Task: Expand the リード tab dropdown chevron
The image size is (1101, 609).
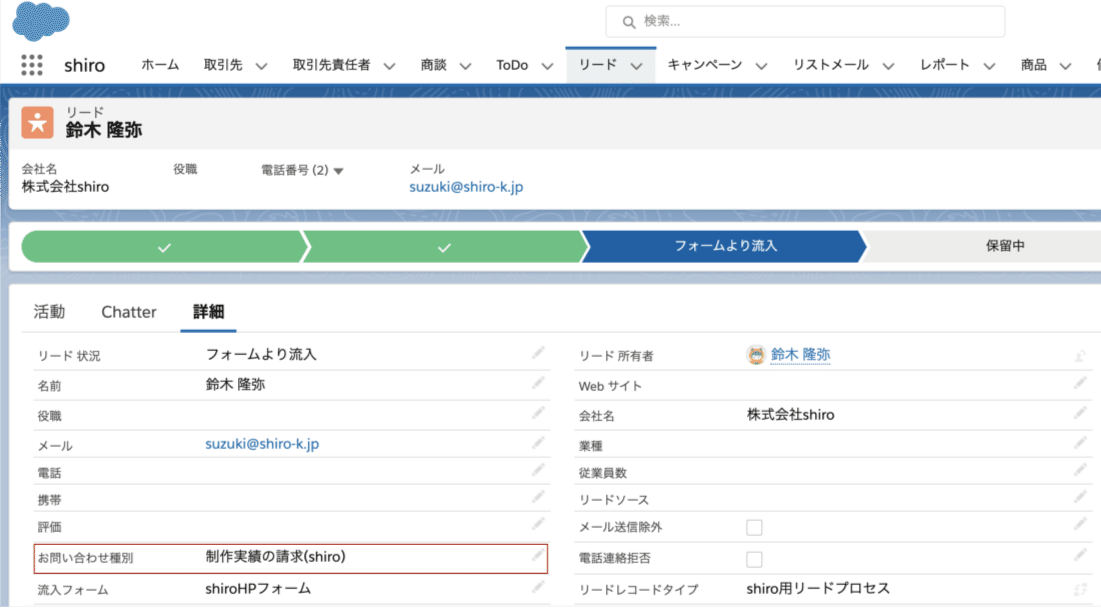Action: point(636,67)
